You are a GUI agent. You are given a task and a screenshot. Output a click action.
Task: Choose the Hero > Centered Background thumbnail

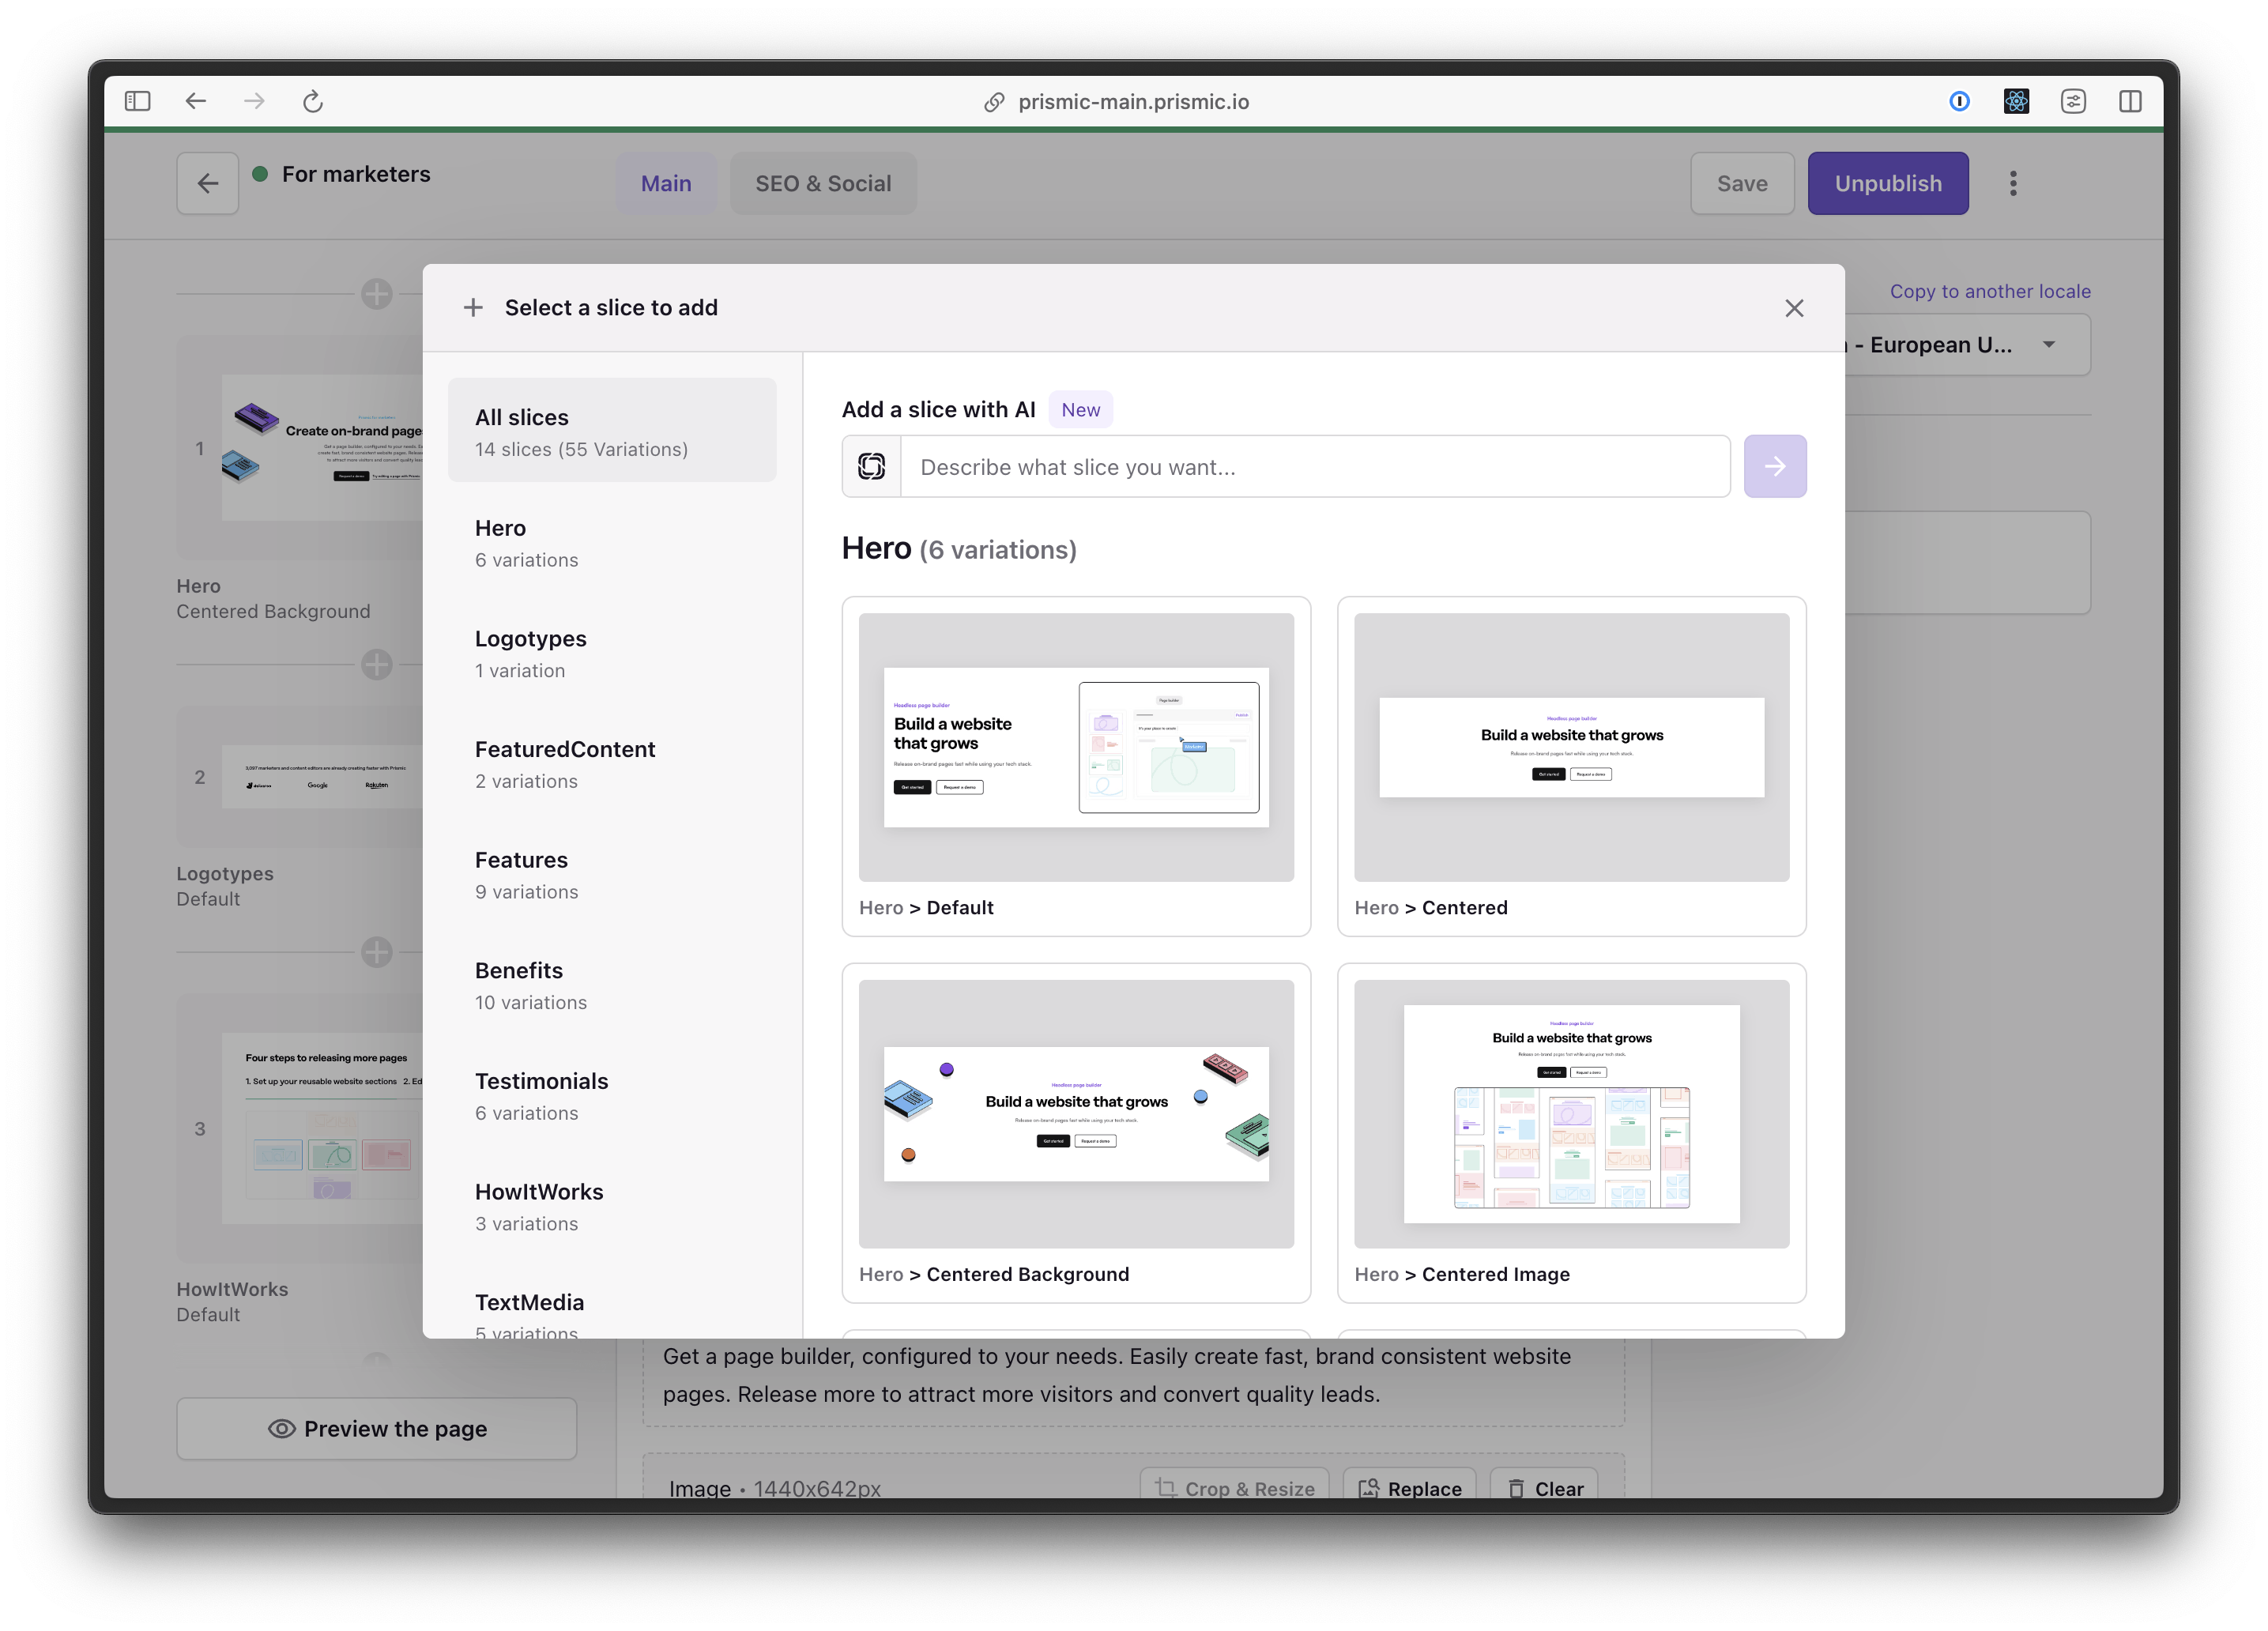point(1076,1114)
